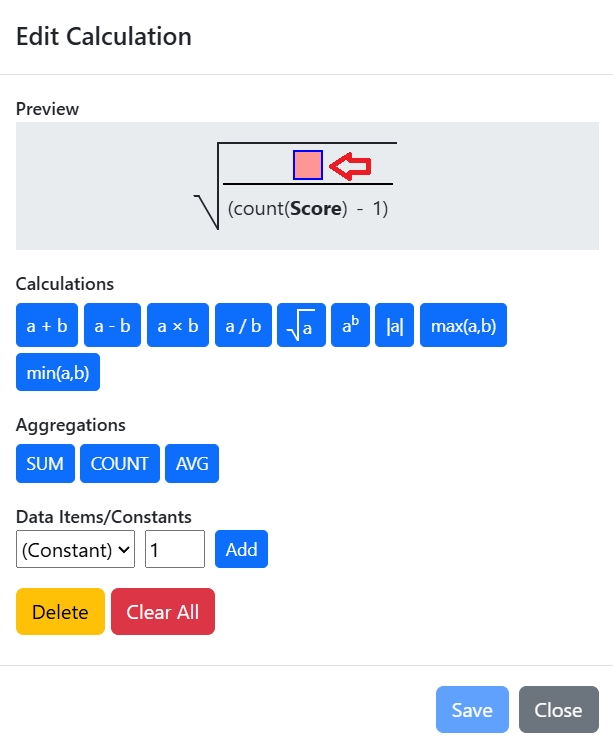
Task: Insert the square root operation
Action: tap(301, 325)
